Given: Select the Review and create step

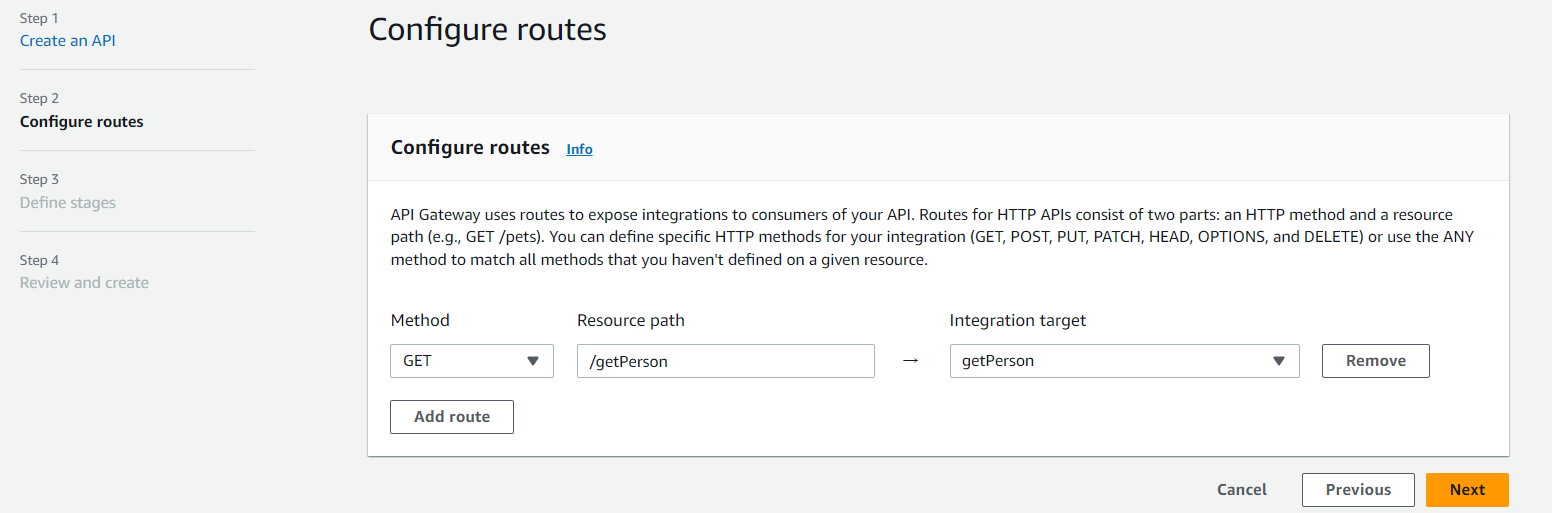Looking at the screenshot, I should tap(84, 283).
